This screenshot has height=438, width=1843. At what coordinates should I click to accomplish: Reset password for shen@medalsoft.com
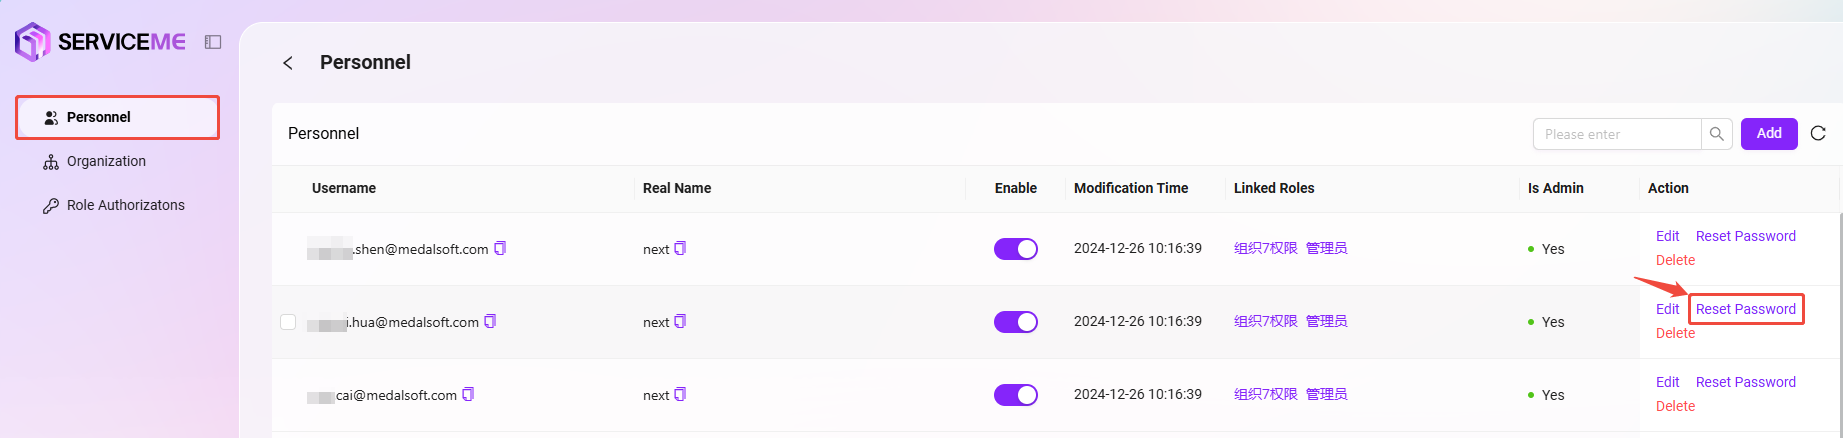click(x=1746, y=236)
